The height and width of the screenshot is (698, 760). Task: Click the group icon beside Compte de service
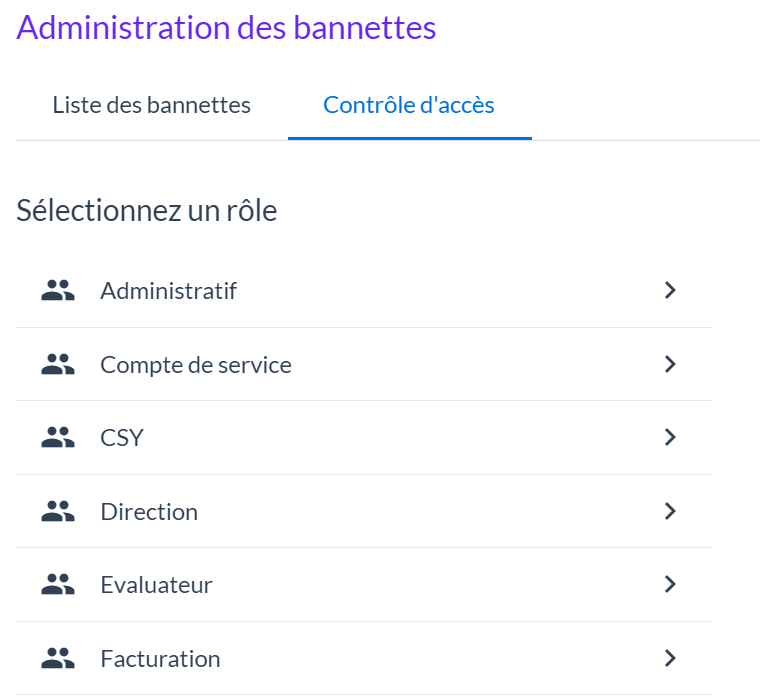tap(59, 365)
